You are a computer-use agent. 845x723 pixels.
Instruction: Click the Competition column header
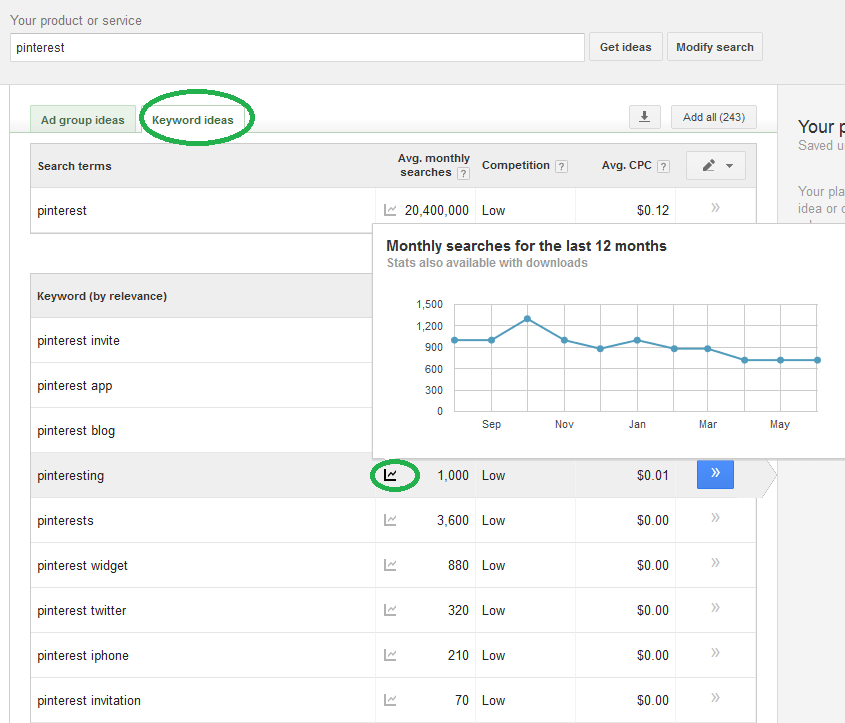click(x=516, y=165)
